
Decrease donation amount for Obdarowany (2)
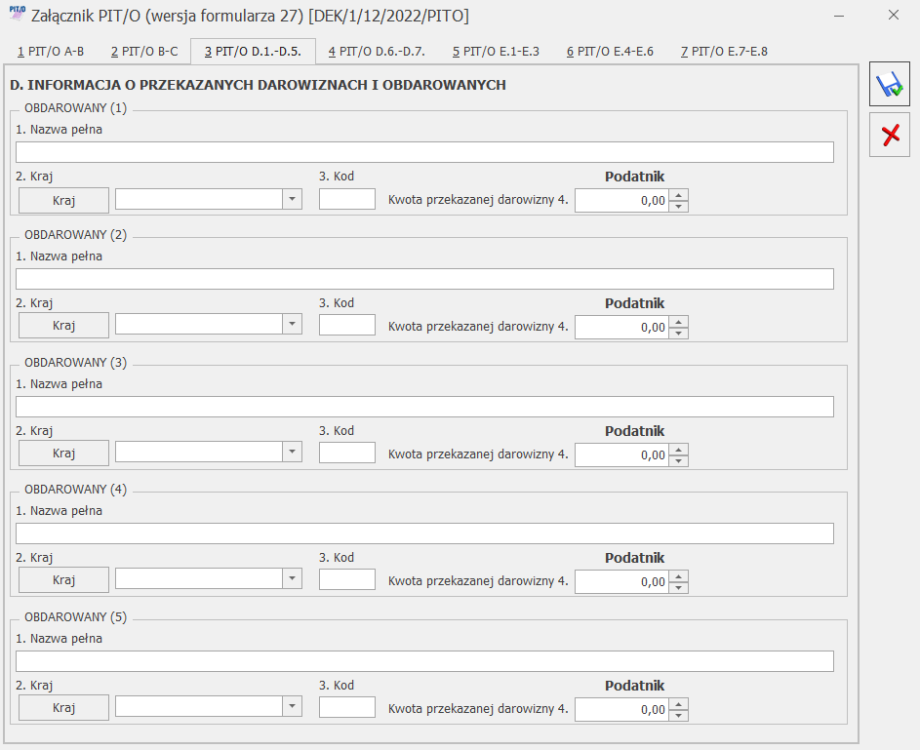tap(679, 333)
